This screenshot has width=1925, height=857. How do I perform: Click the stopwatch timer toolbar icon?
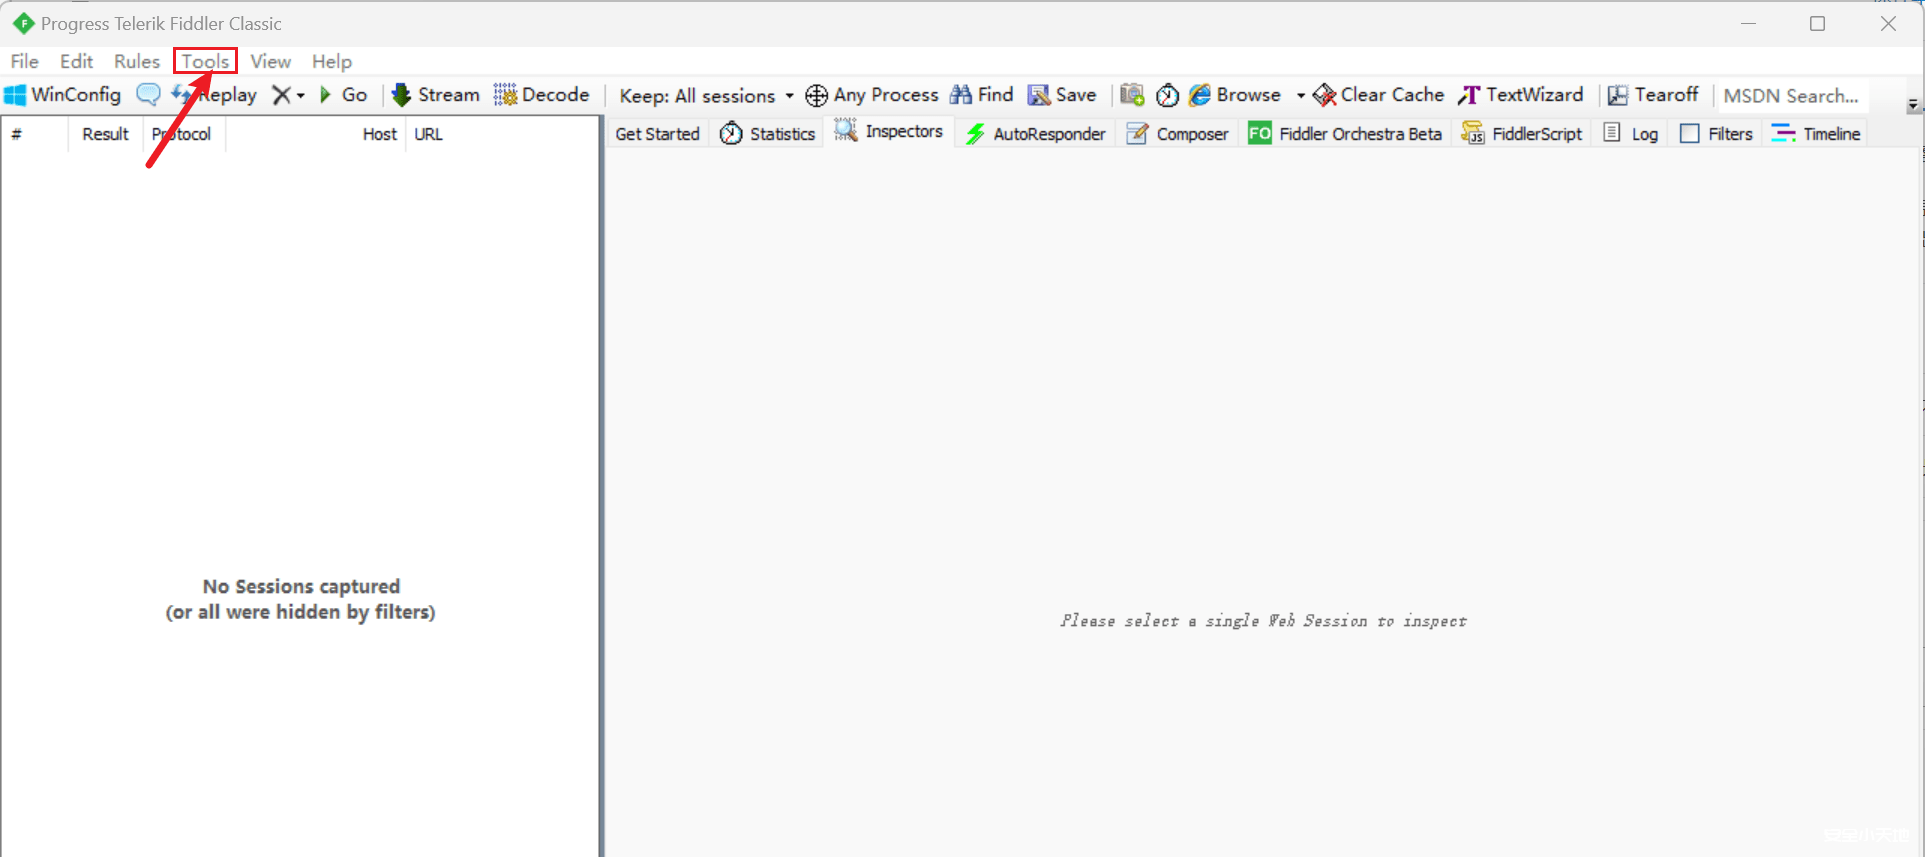(1167, 95)
